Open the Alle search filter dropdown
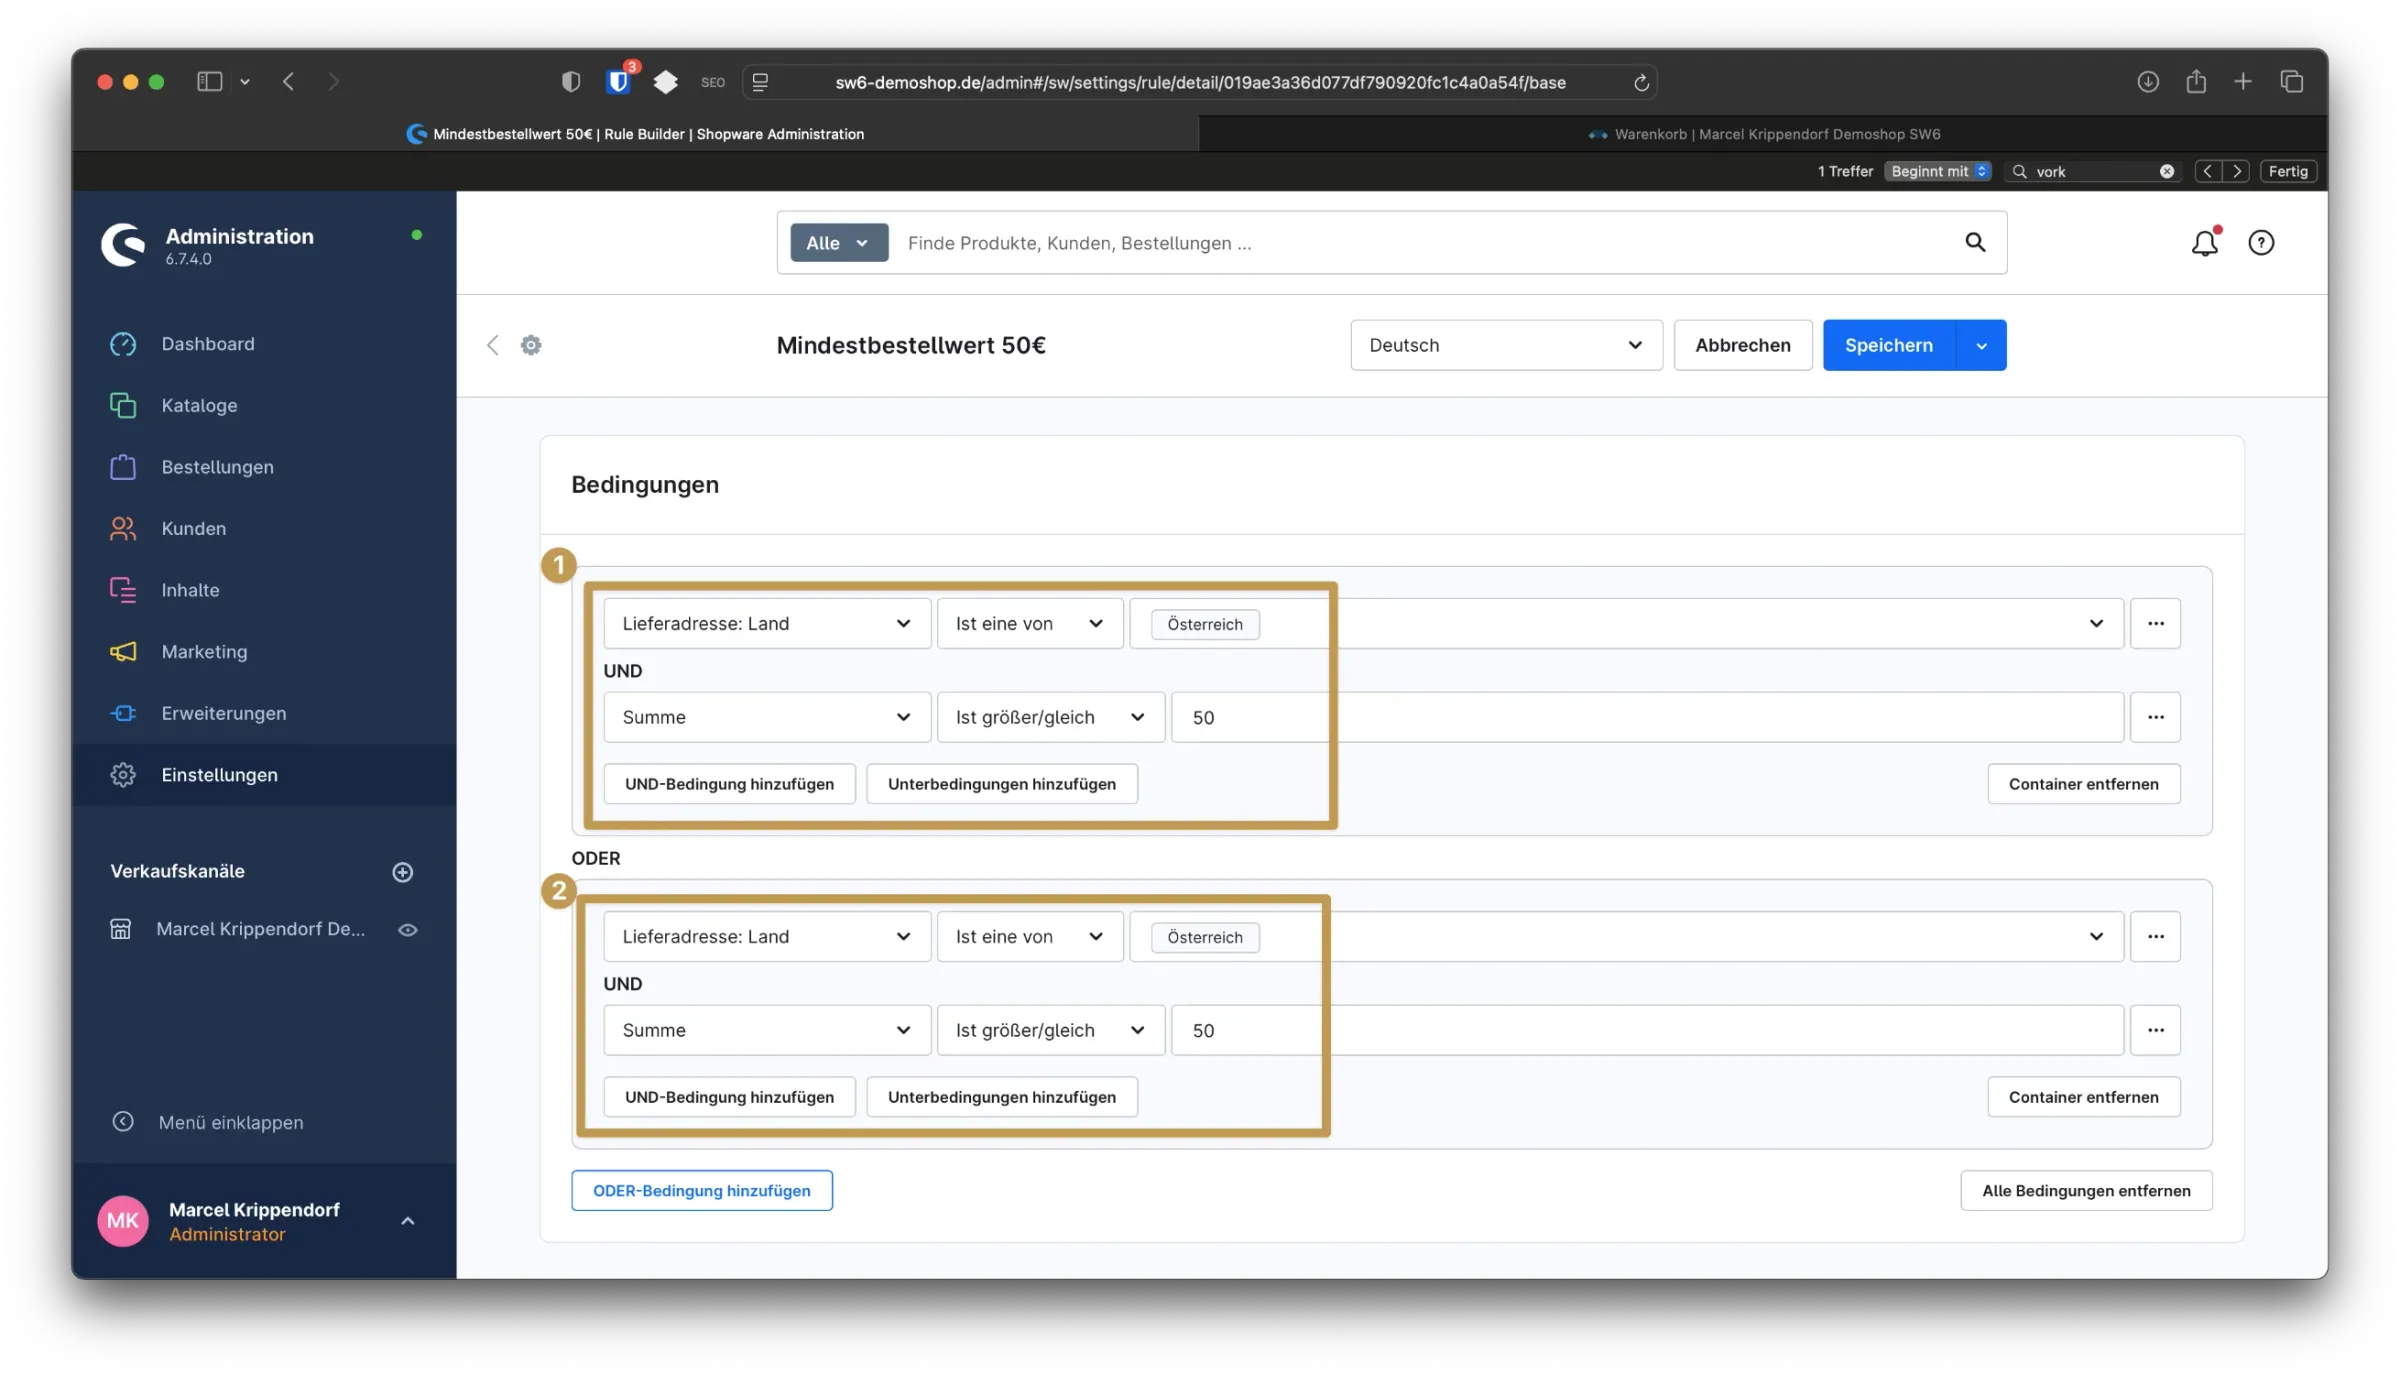This screenshot has width=2400, height=1374. pos(838,242)
